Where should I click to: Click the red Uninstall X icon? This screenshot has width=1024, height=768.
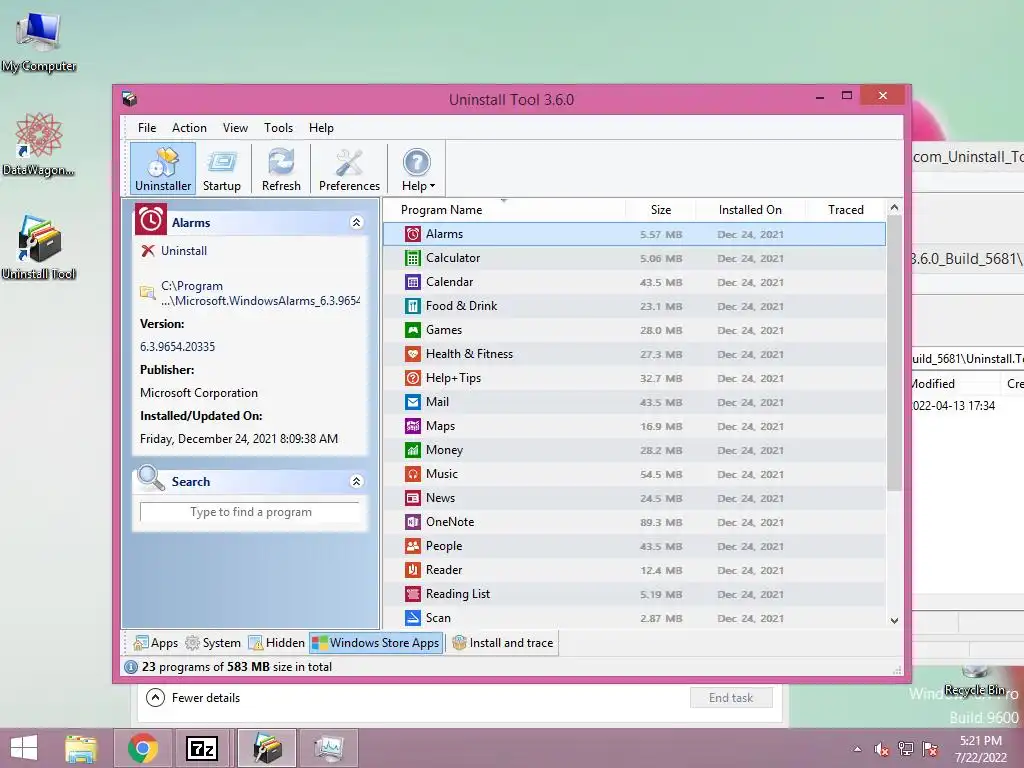pyautogui.click(x=148, y=251)
